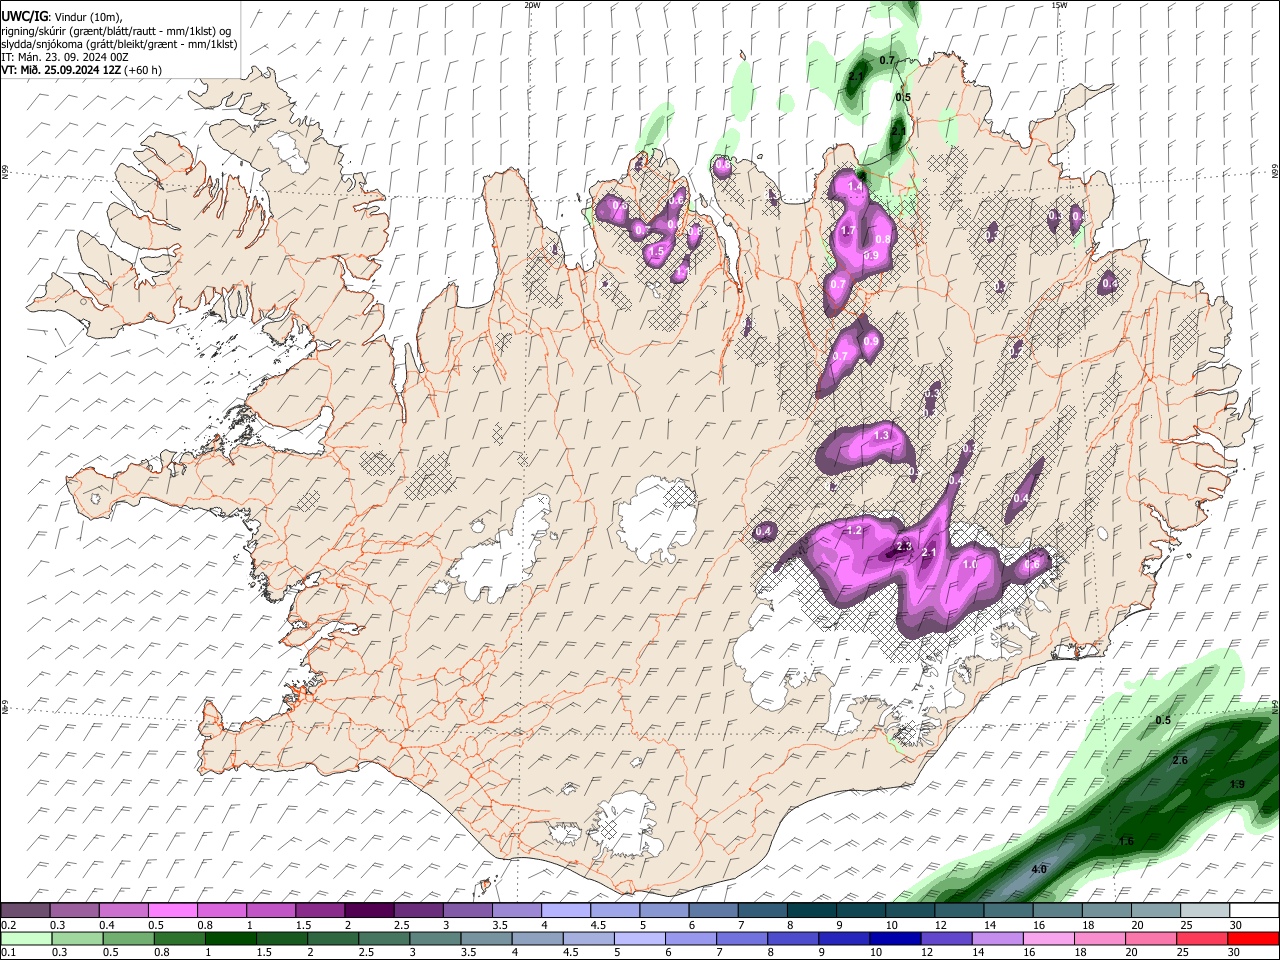
Task: Choose the medium green 0.5 swatch, bottom legend row
Action: coord(129,938)
